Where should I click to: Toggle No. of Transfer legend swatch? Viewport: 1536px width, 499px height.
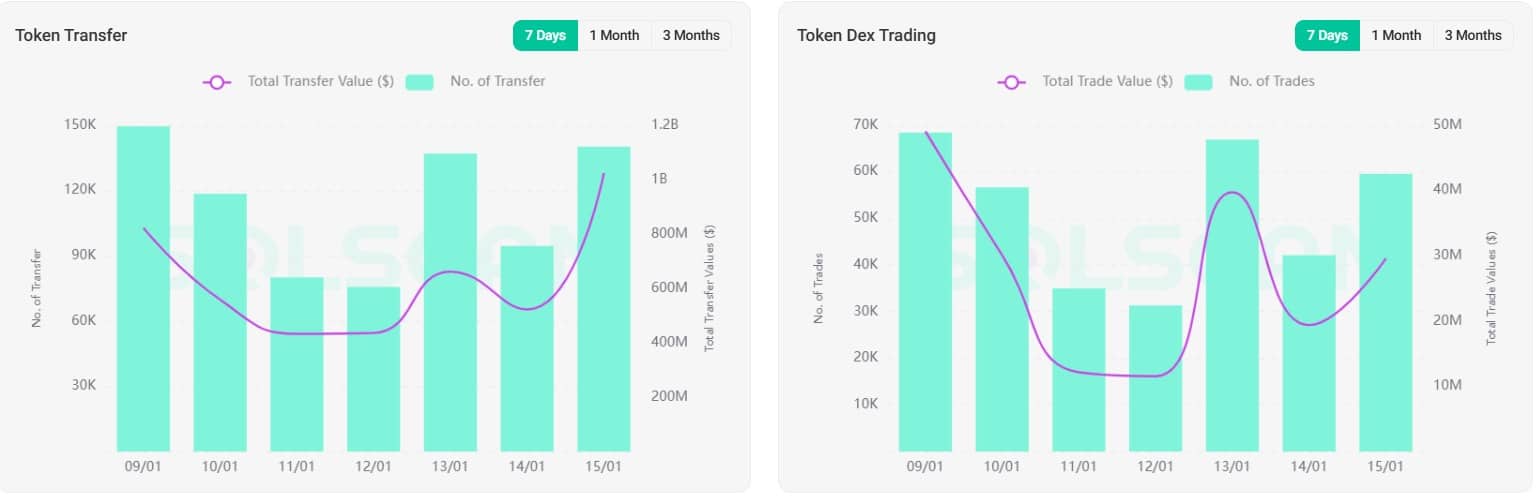click(420, 82)
